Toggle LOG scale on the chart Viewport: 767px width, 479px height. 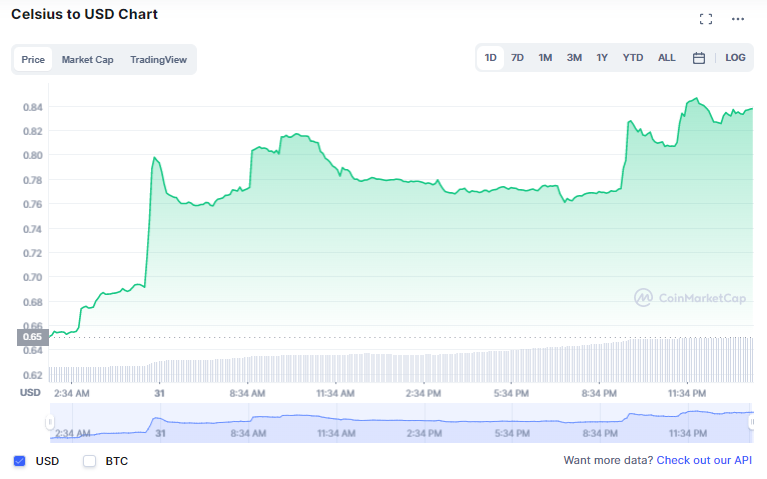[x=735, y=58]
